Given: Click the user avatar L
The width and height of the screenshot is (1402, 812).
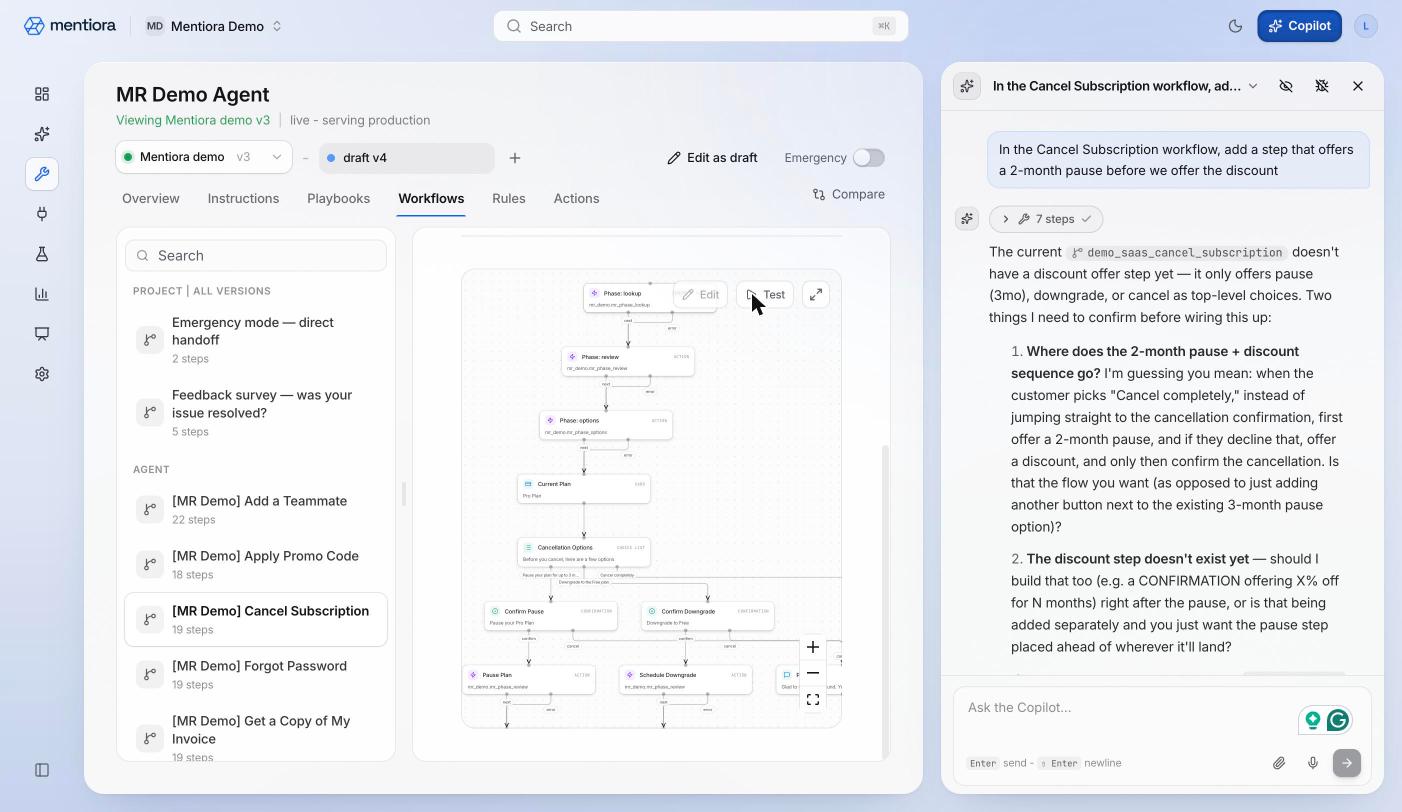Looking at the screenshot, I should pyautogui.click(x=1366, y=26).
